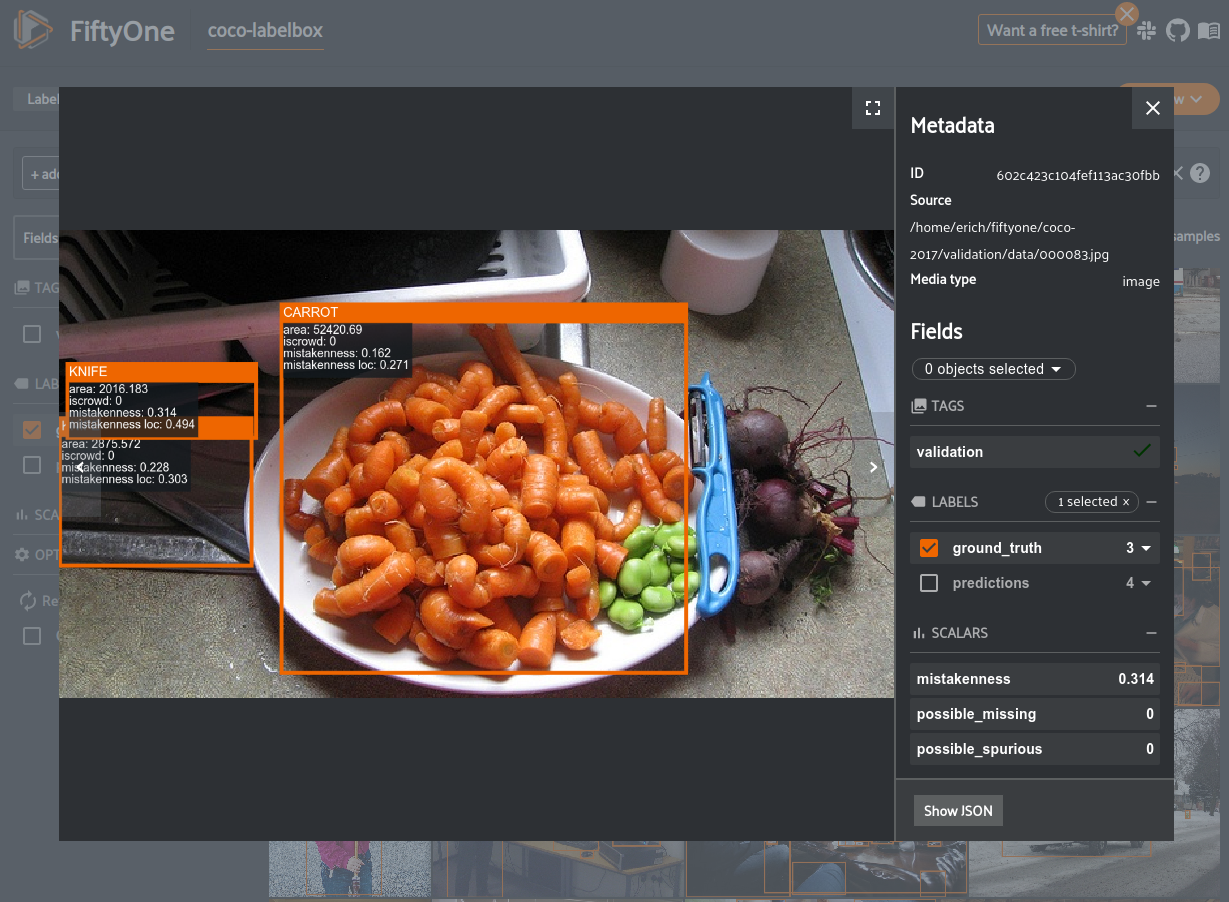Collapse the LABELS section
The height and width of the screenshot is (902, 1229).
[x=1151, y=502]
